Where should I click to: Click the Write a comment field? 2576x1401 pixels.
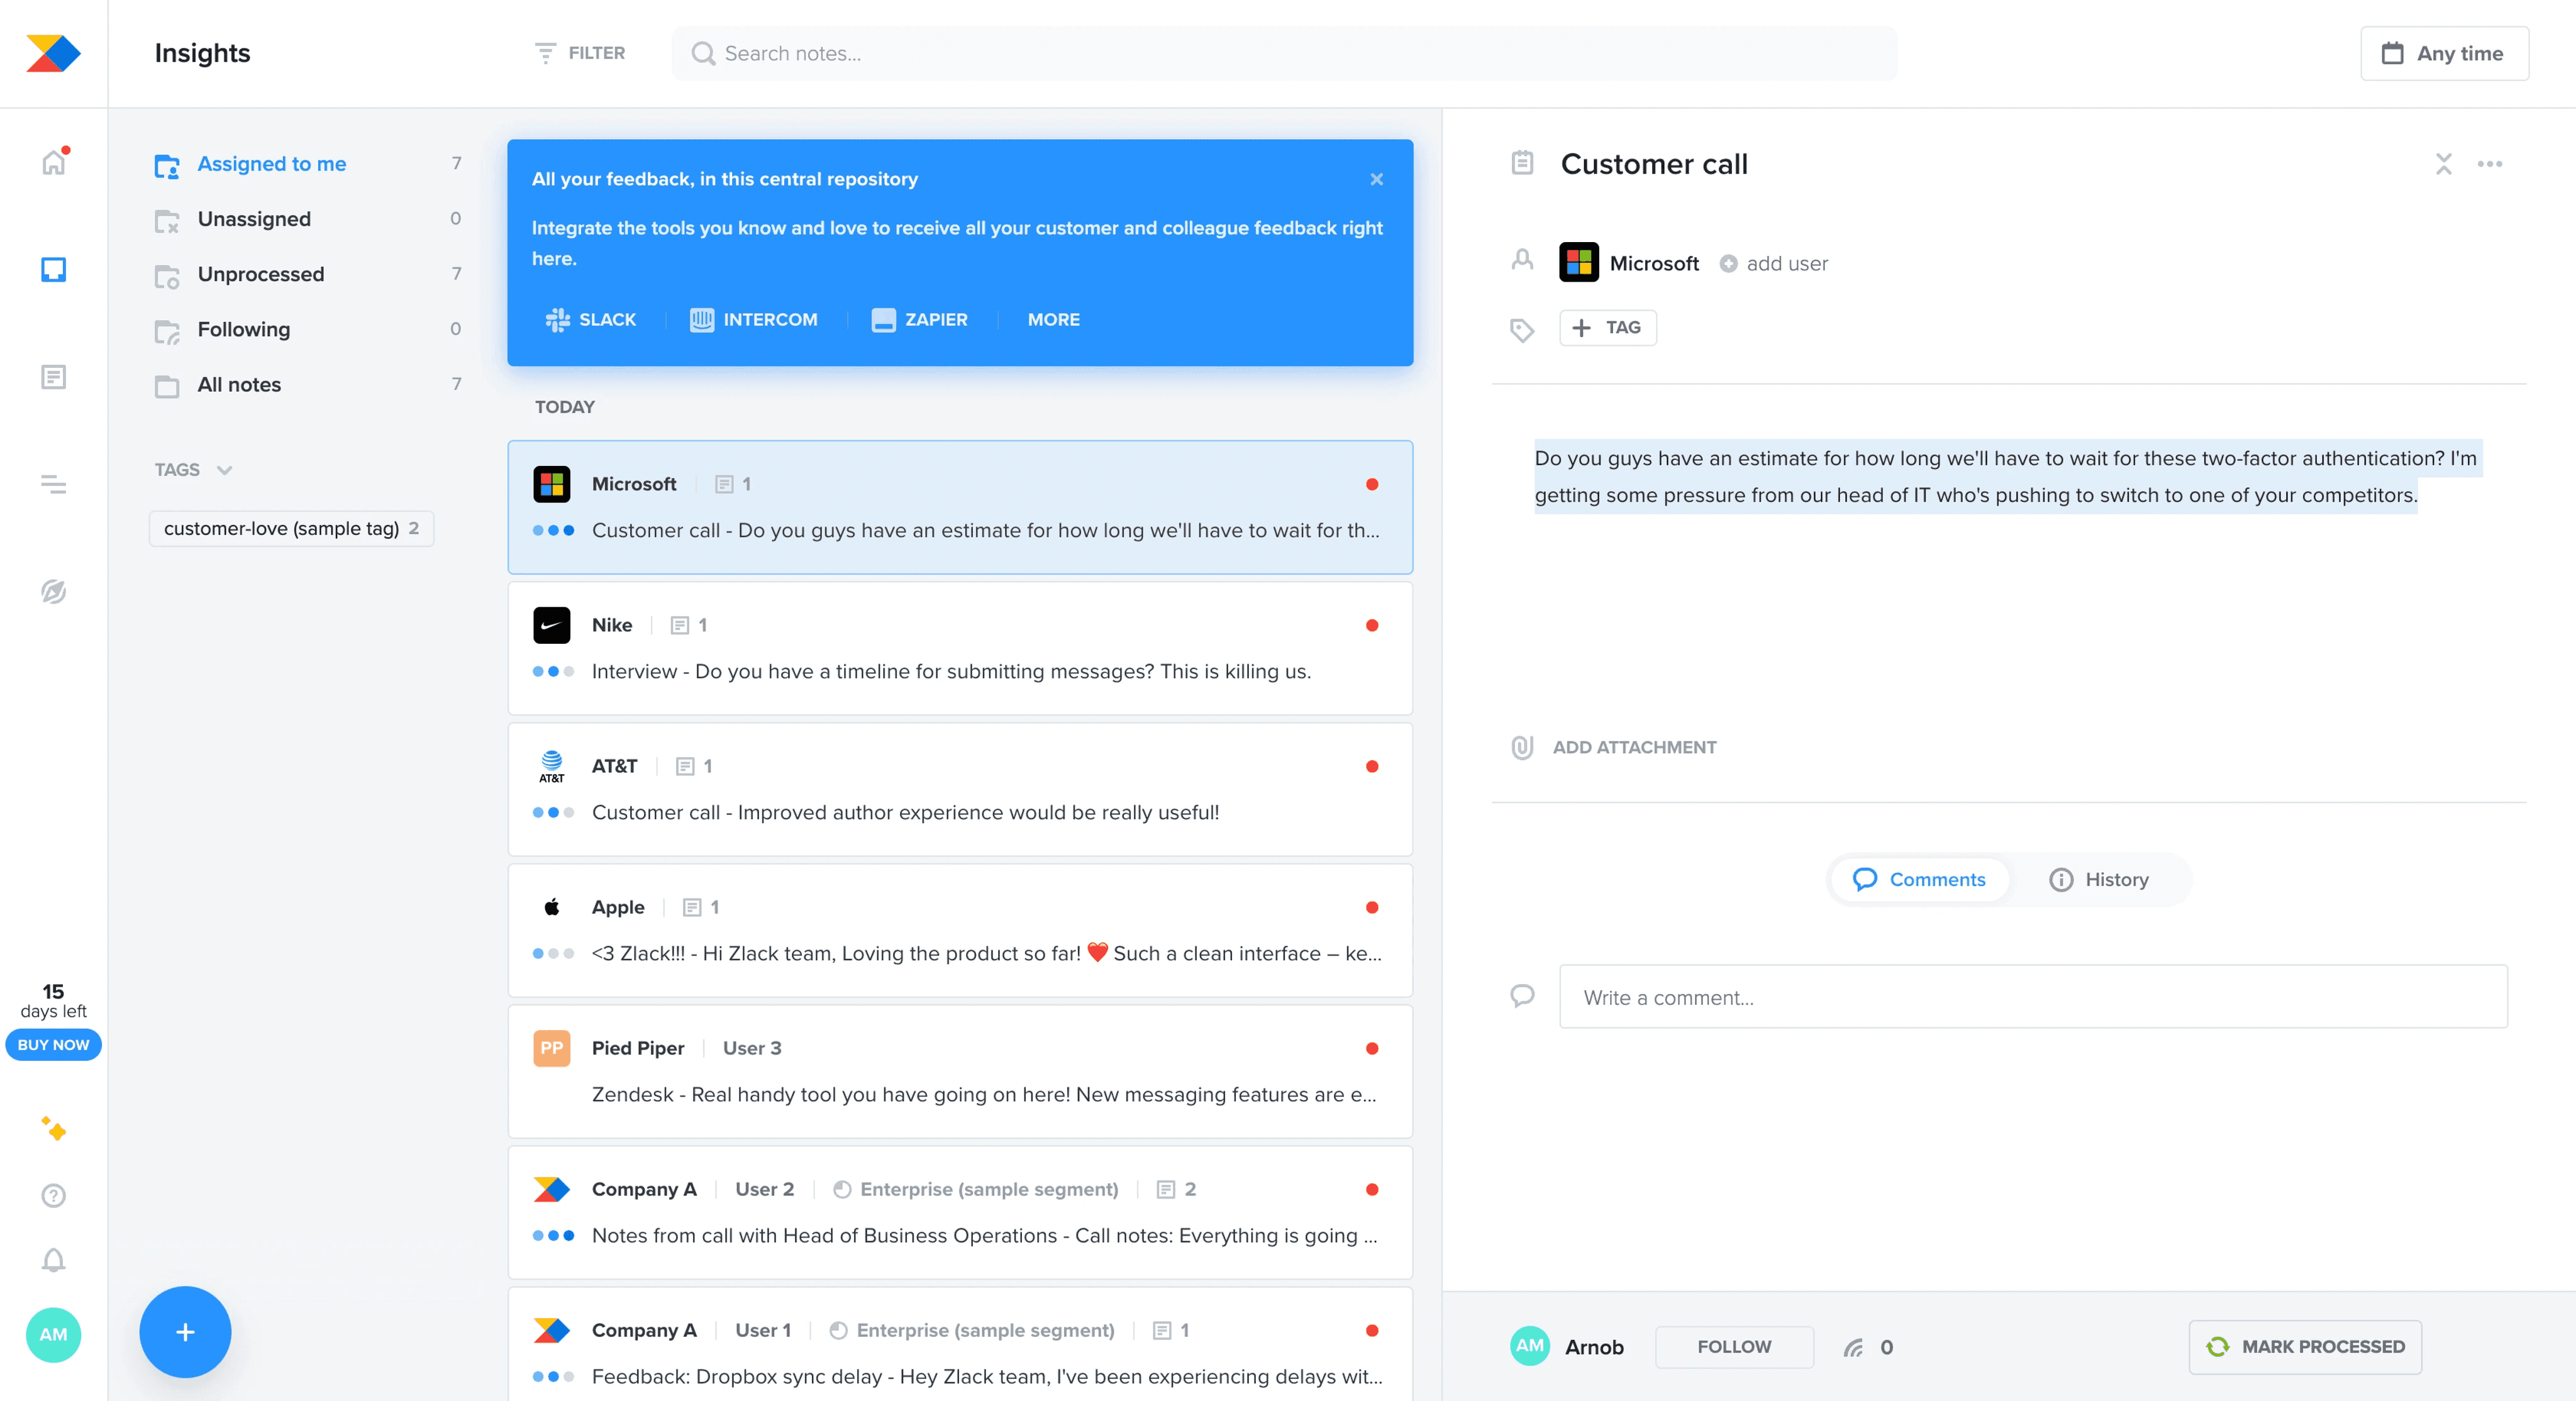click(x=2032, y=997)
